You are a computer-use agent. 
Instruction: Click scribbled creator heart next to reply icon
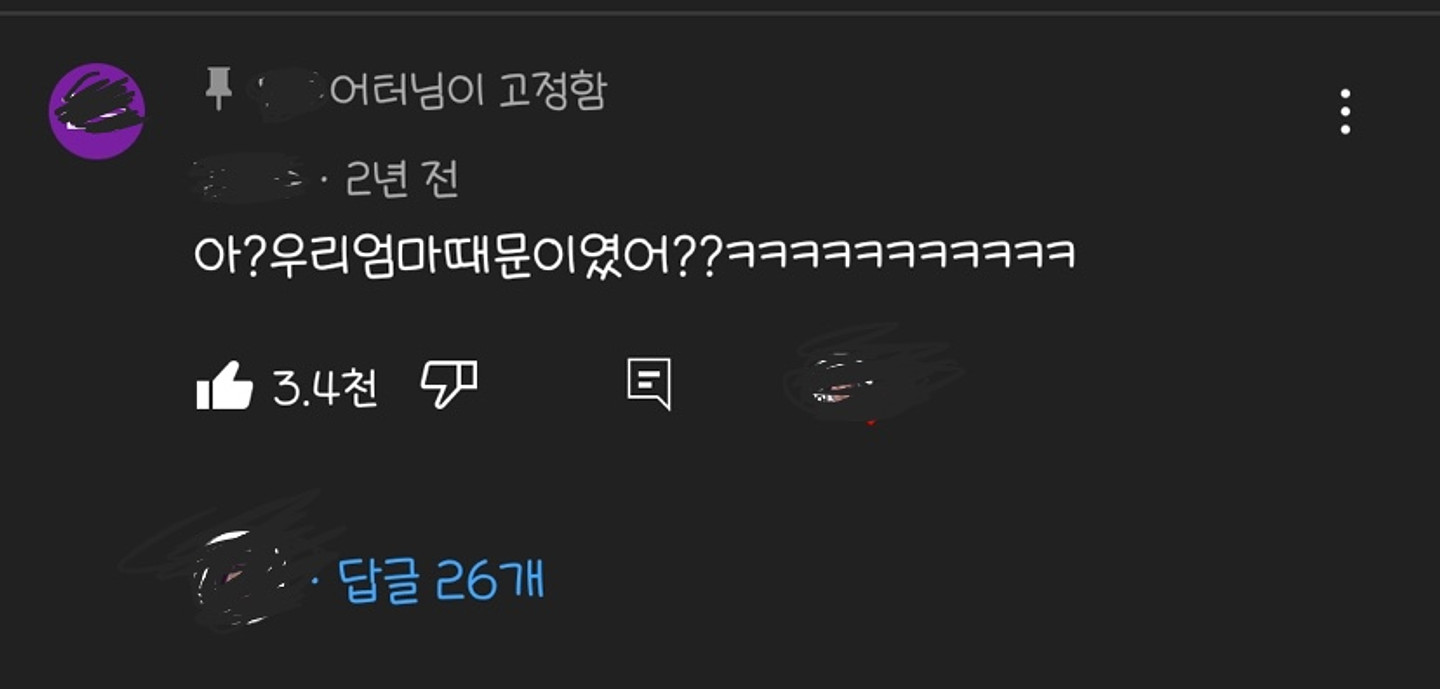coord(865,380)
